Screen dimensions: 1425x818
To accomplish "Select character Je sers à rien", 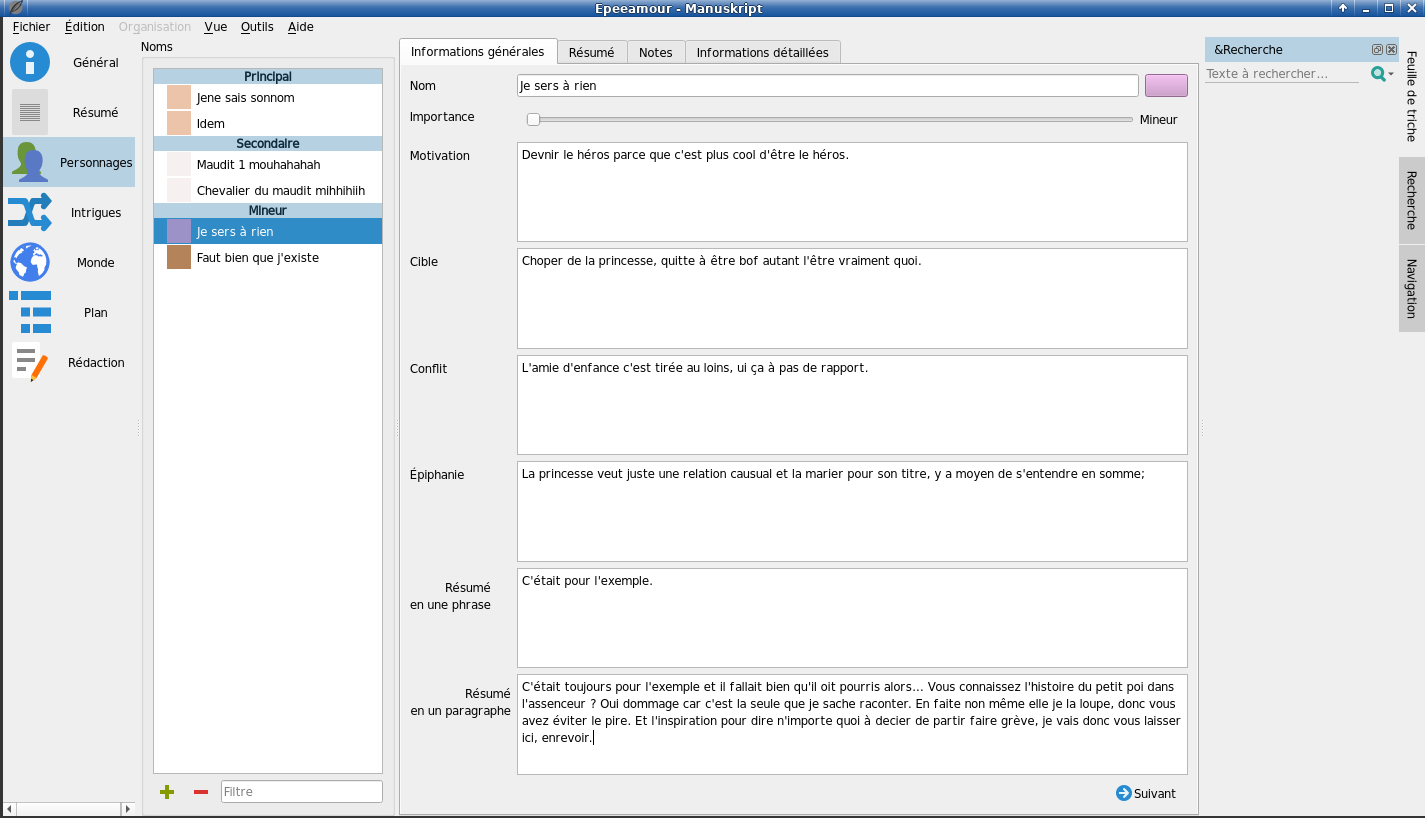I will 268,231.
